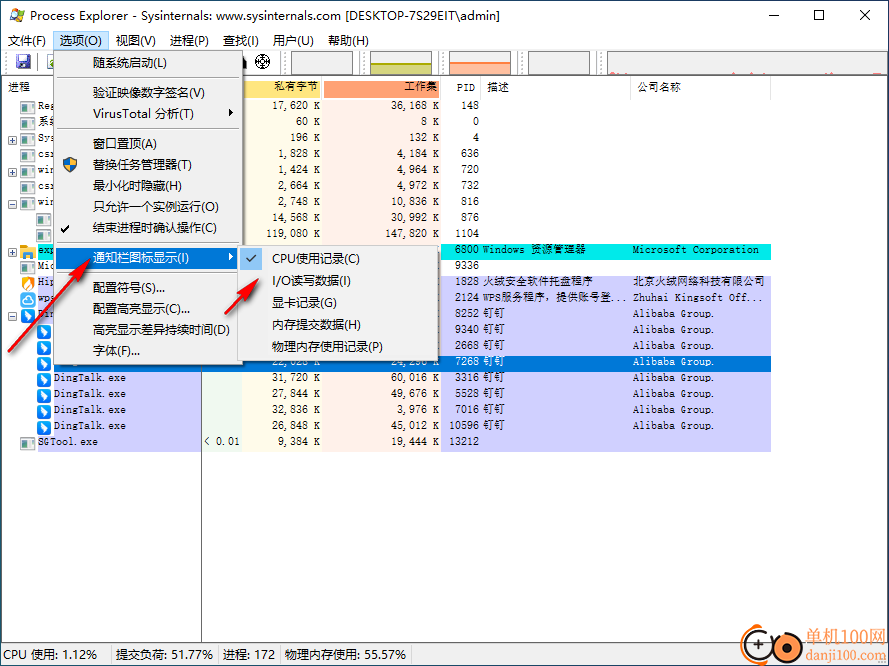889x666 pixels.
Task: Enable I/O读写数据(I) tray icon
Action: [338, 281]
